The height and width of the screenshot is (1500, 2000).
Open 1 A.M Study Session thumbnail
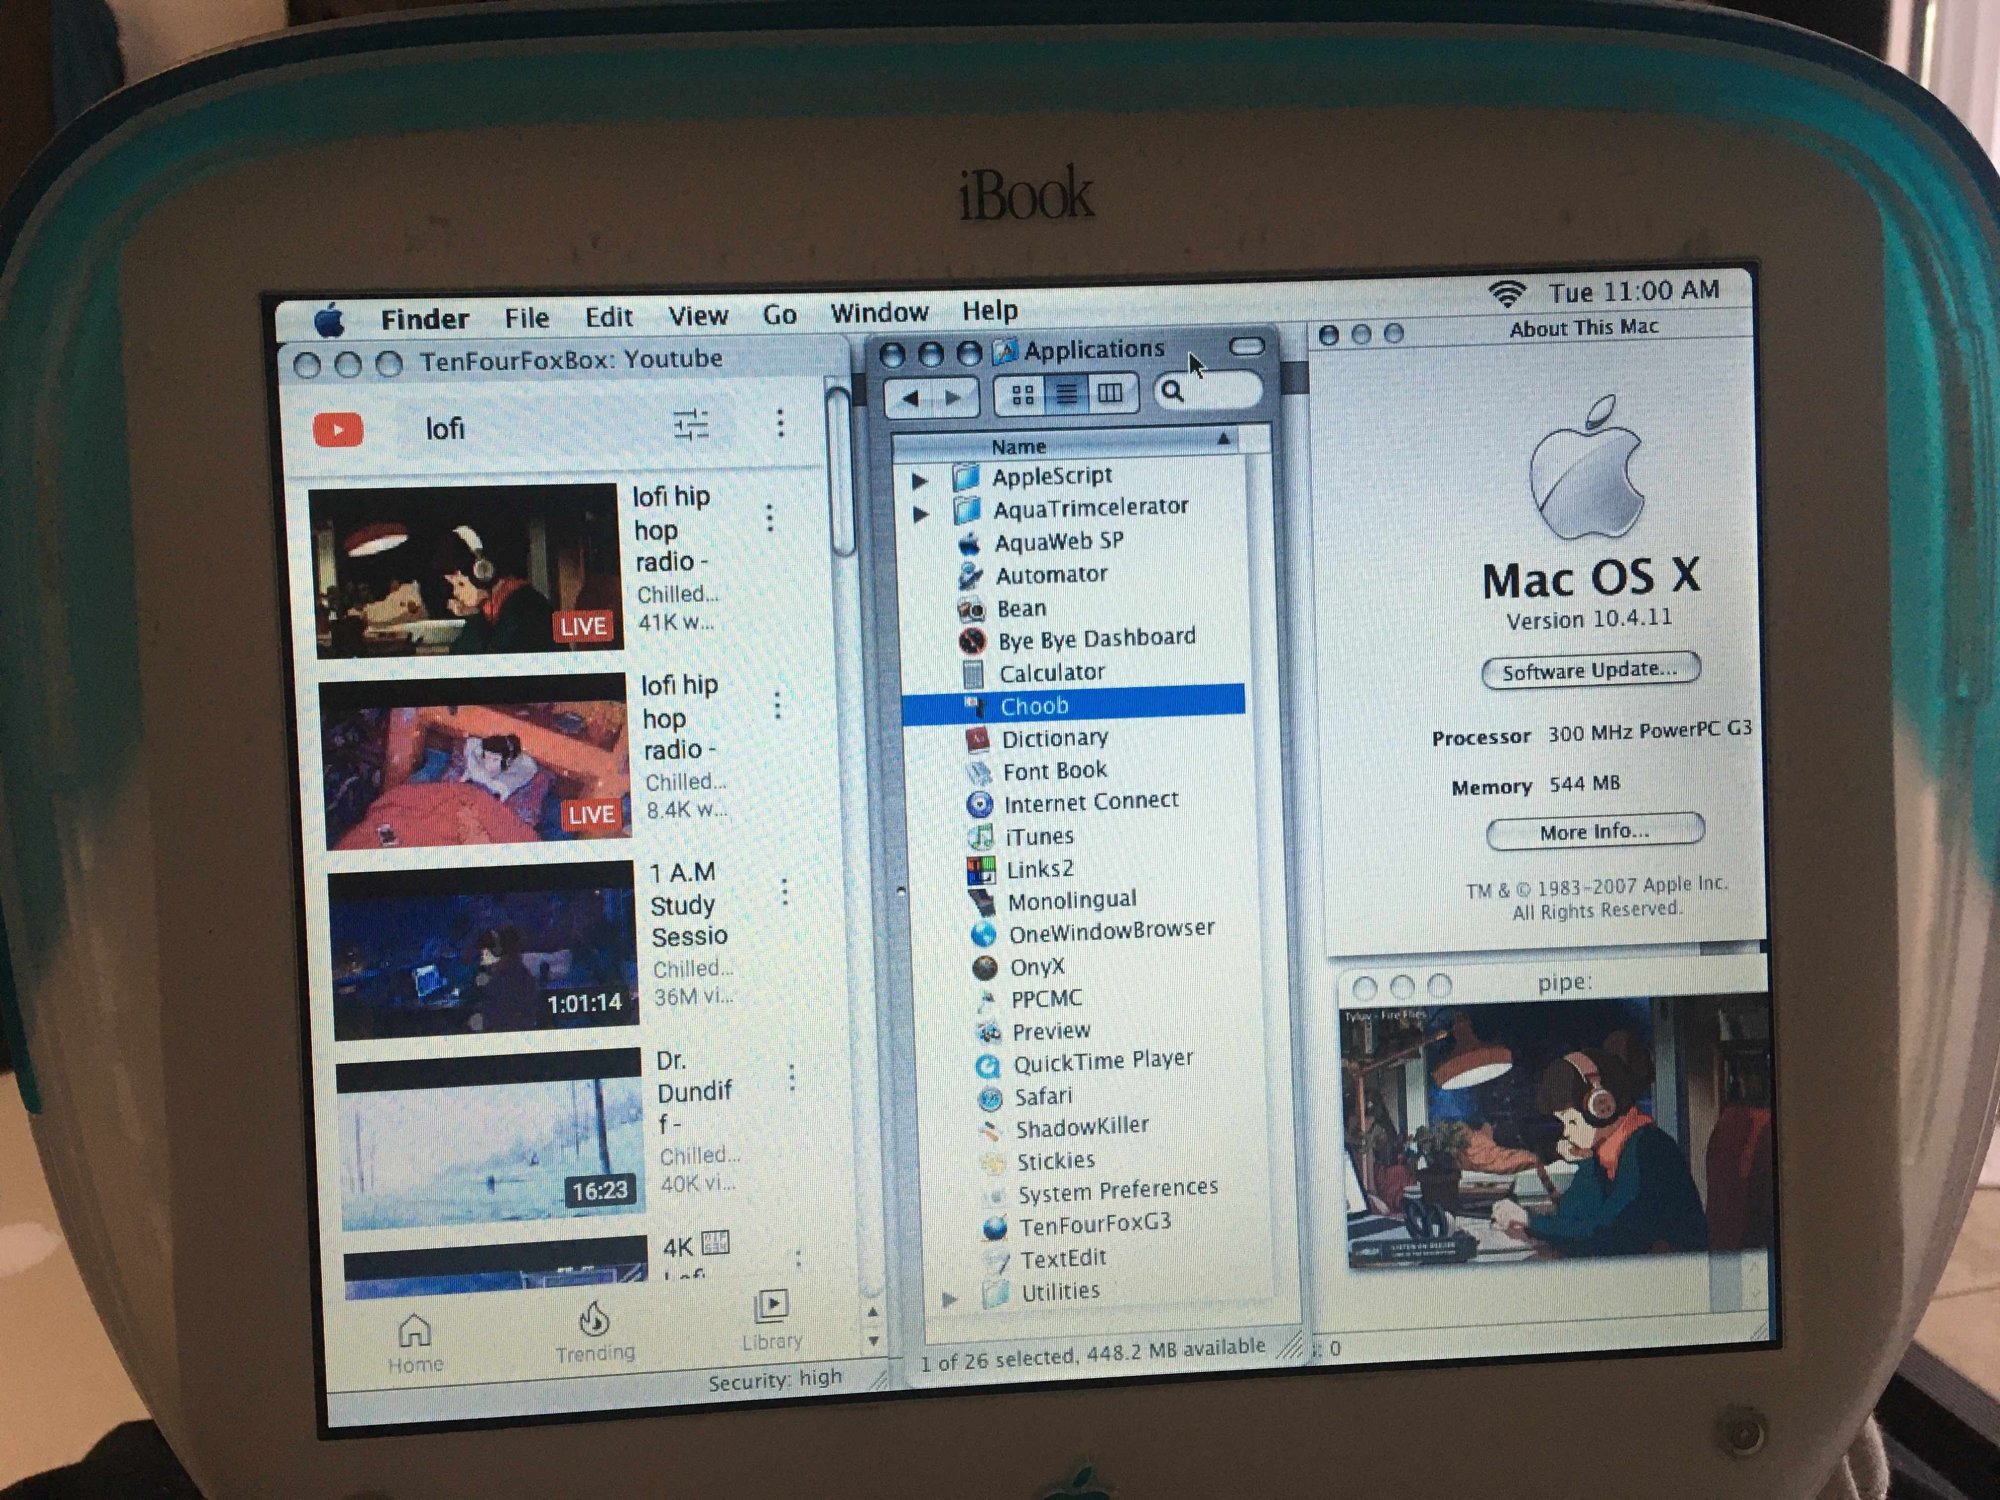point(483,950)
